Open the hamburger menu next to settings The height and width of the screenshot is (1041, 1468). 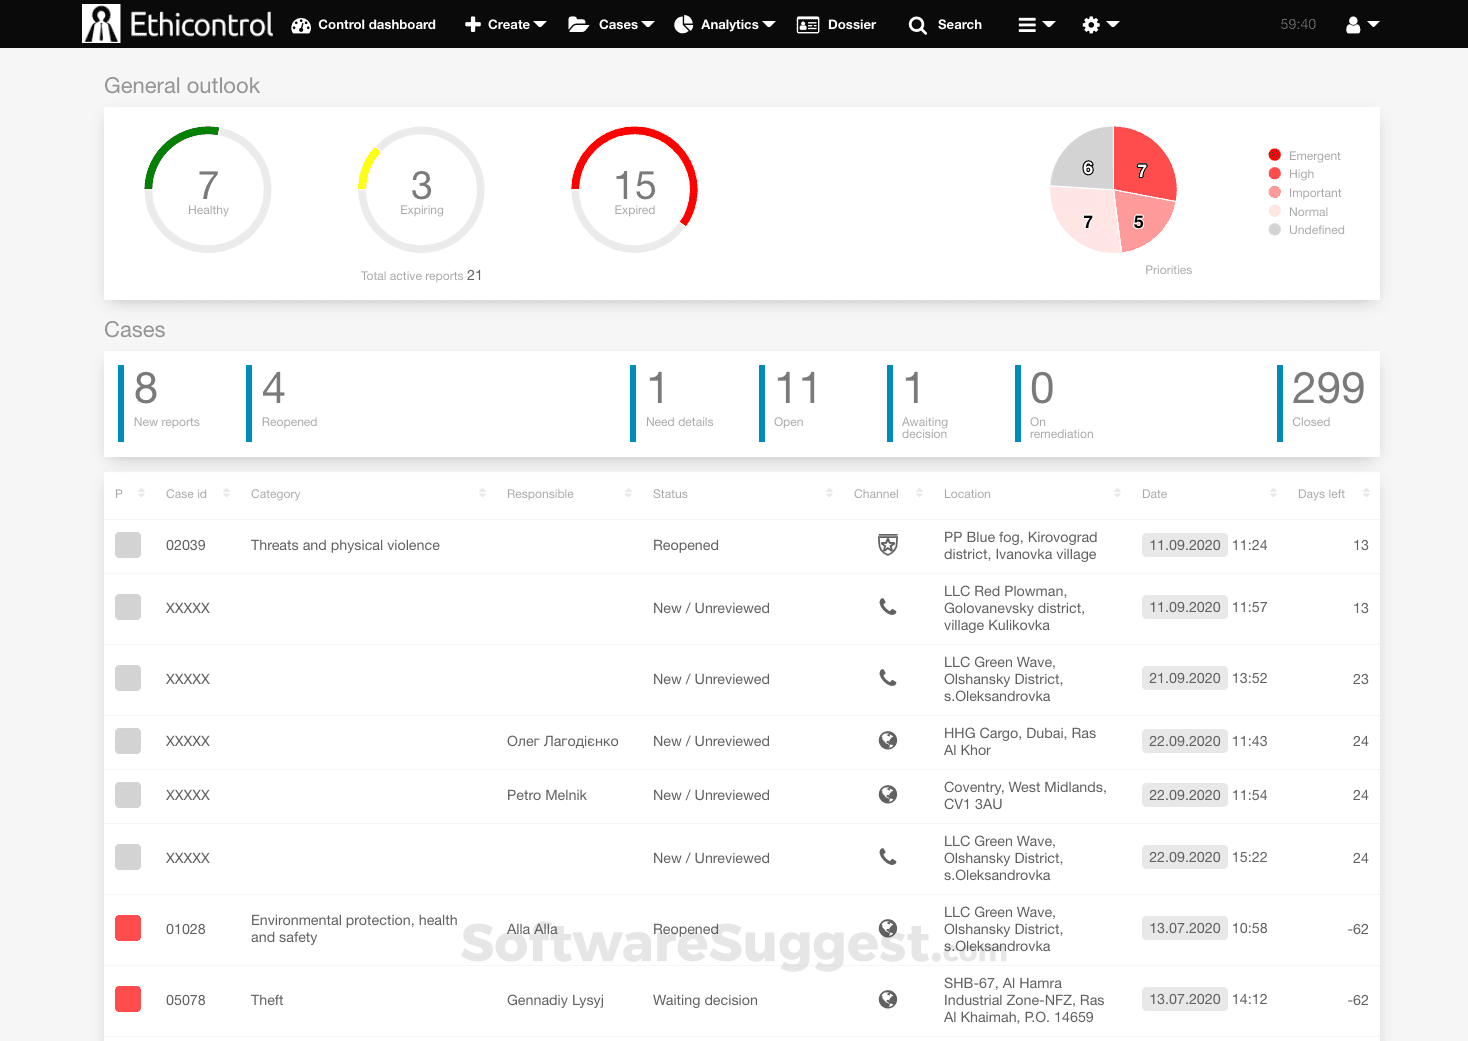[x=1032, y=24]
